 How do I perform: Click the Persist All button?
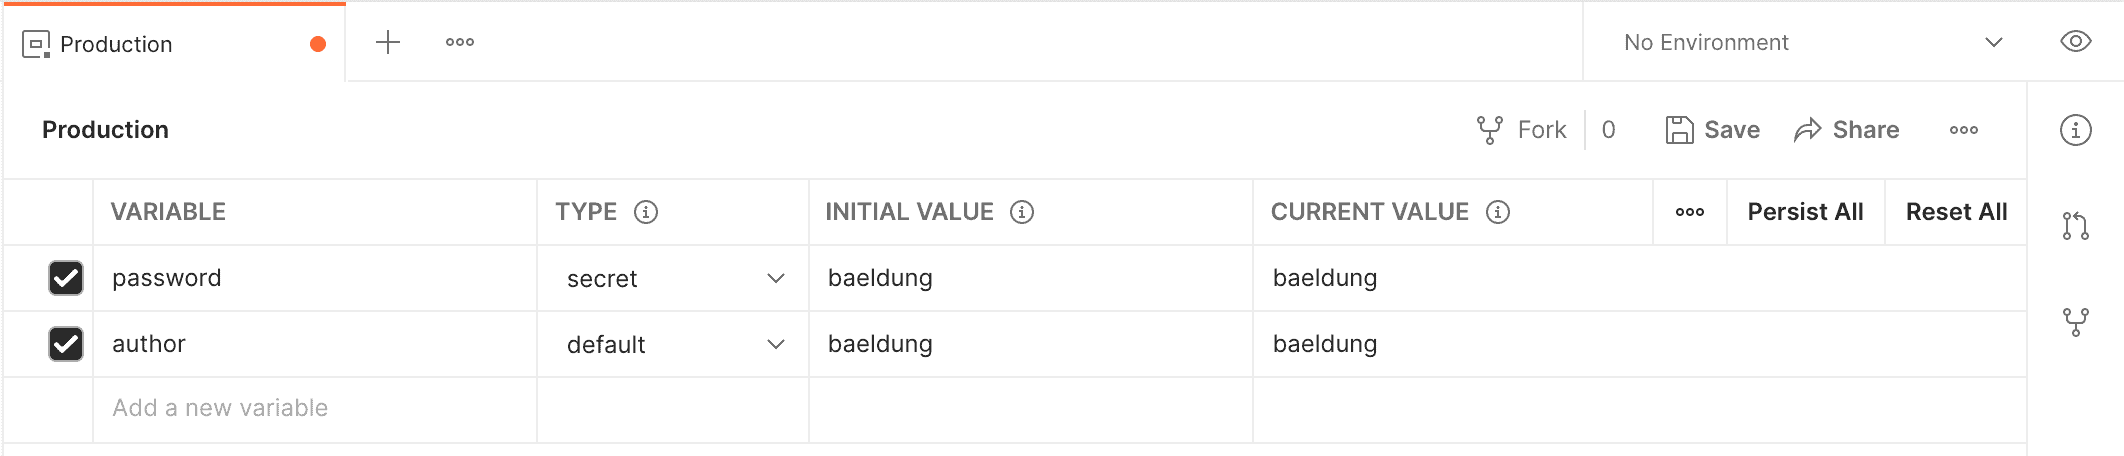pos(1805,212)
